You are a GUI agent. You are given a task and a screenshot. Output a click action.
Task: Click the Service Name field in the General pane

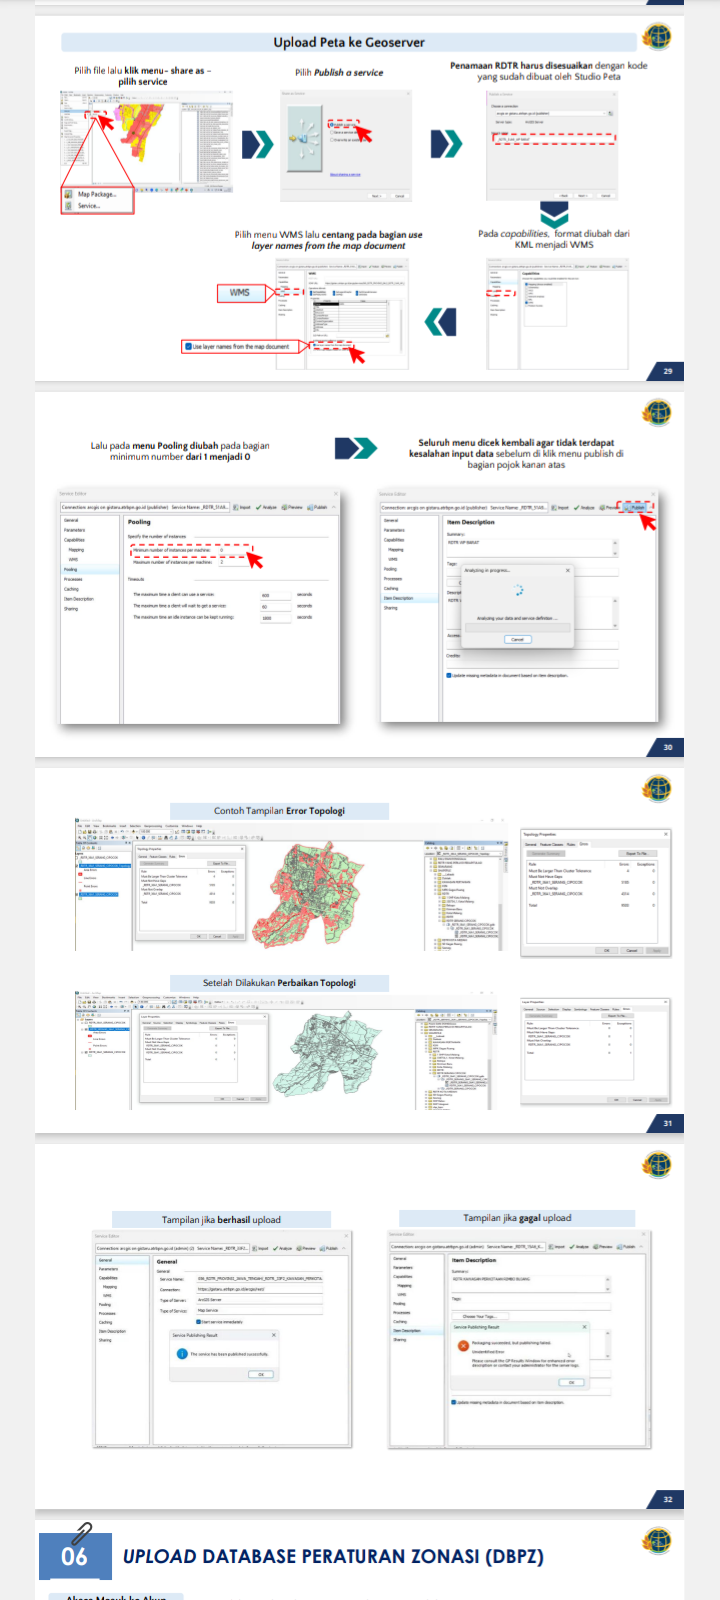[260, 1279]
